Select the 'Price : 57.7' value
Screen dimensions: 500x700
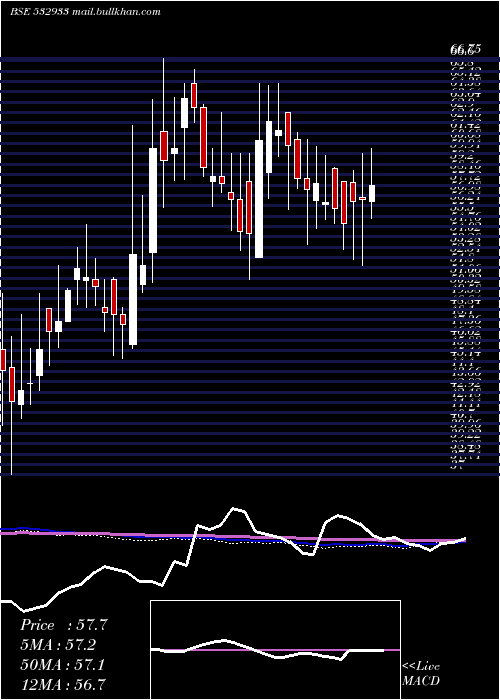tap(64, 625)
